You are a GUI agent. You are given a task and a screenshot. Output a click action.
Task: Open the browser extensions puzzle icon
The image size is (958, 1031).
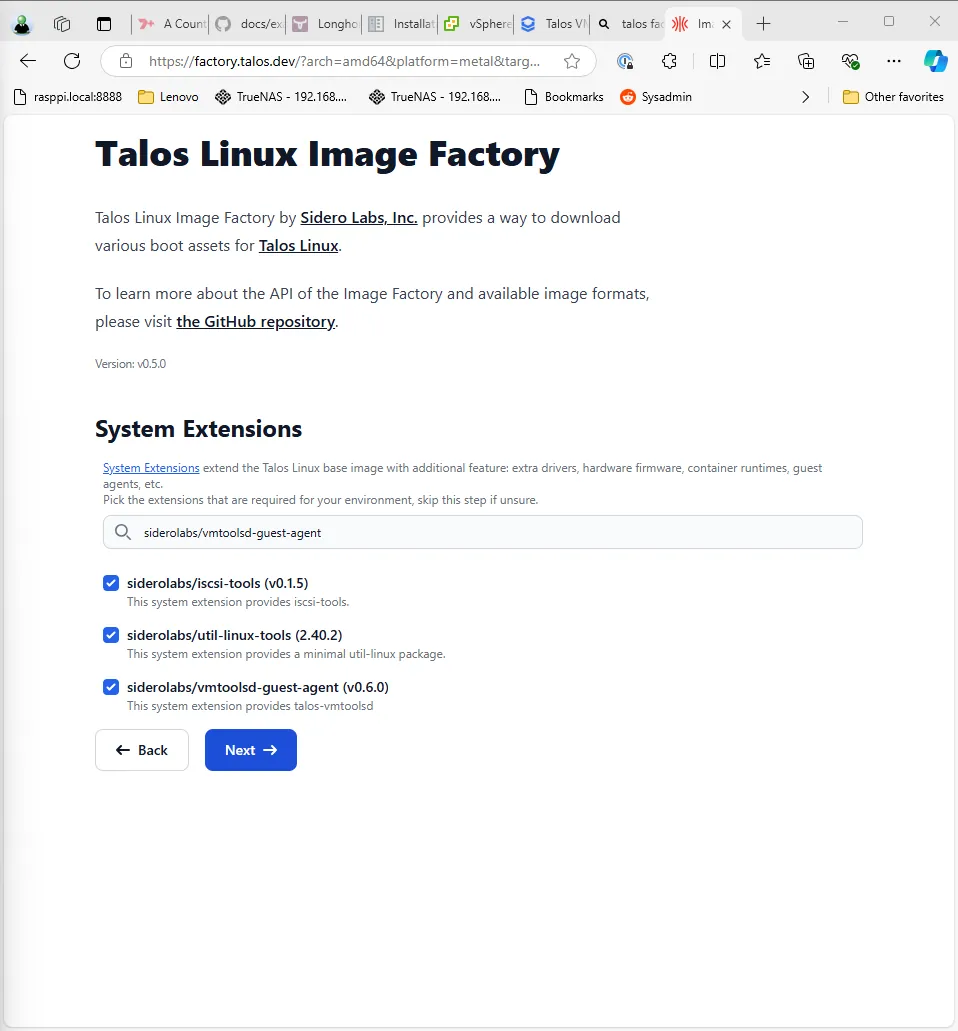[x=670, y=61]
